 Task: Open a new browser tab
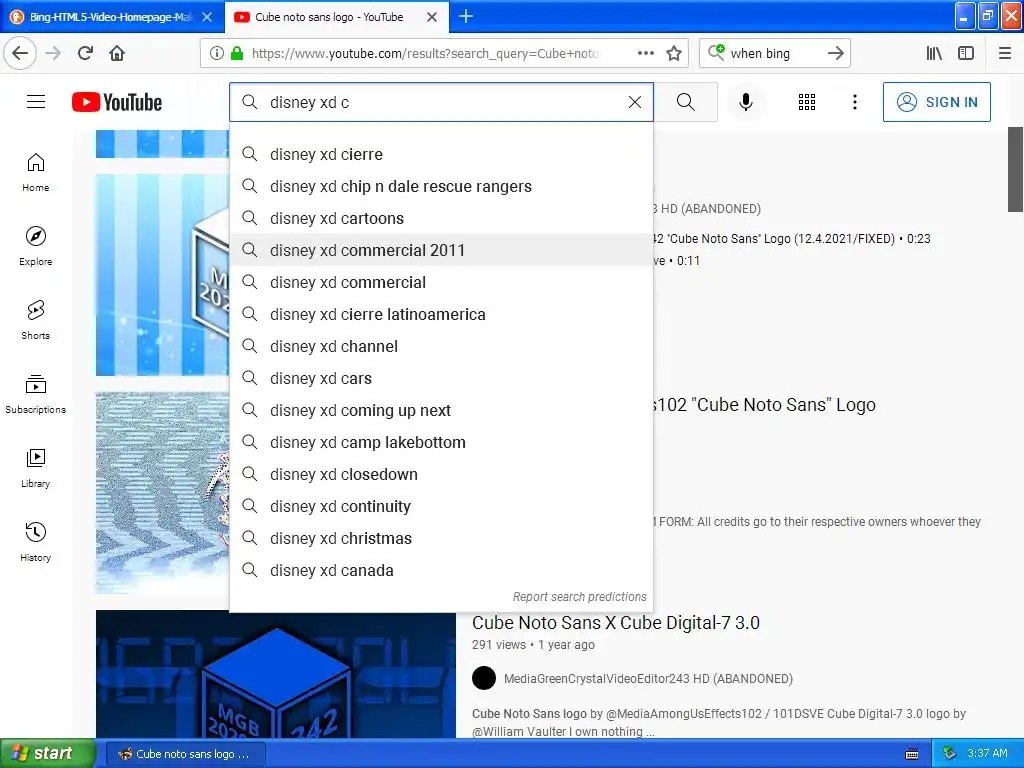point(466,16)
